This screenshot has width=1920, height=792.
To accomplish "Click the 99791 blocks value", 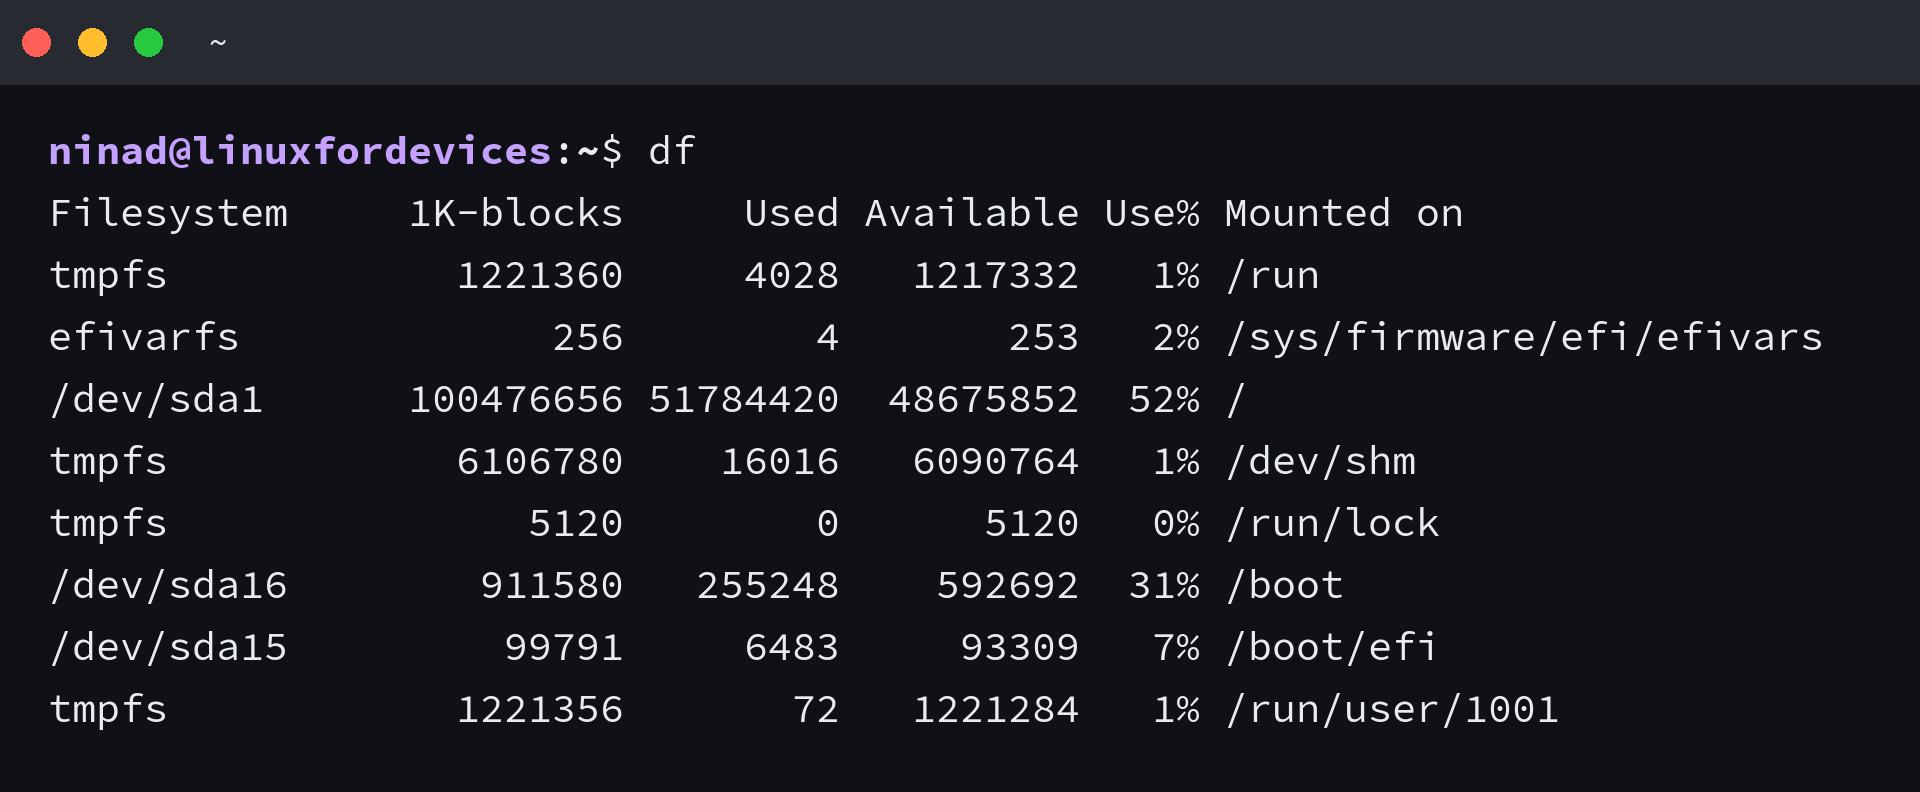I will 564,647.
